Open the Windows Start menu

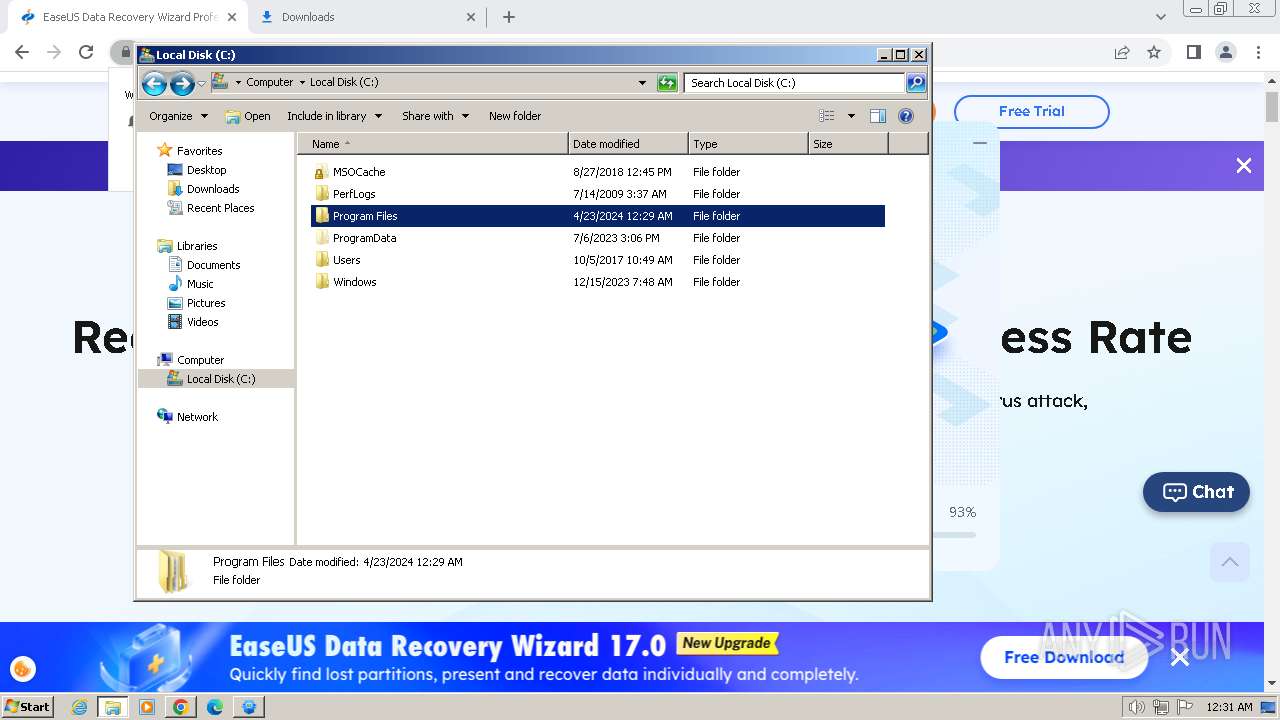pos(28,707)
